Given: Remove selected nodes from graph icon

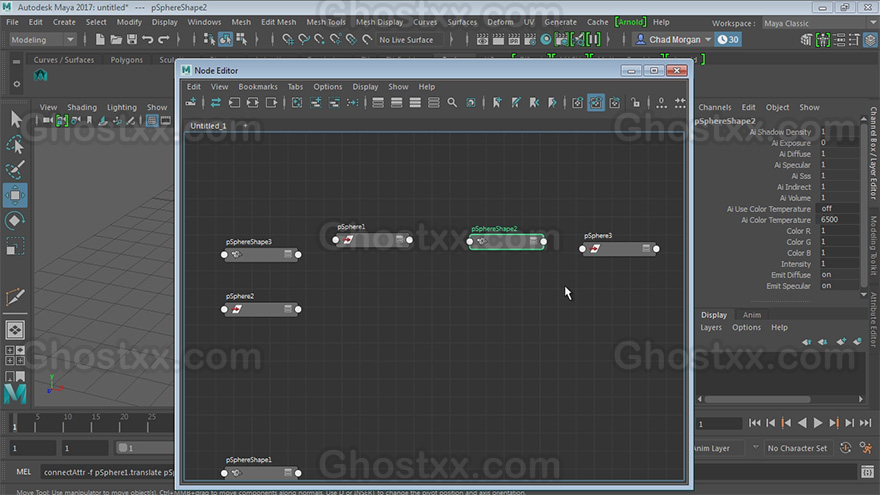Looking at the screenshot, I should pos(334,102).
